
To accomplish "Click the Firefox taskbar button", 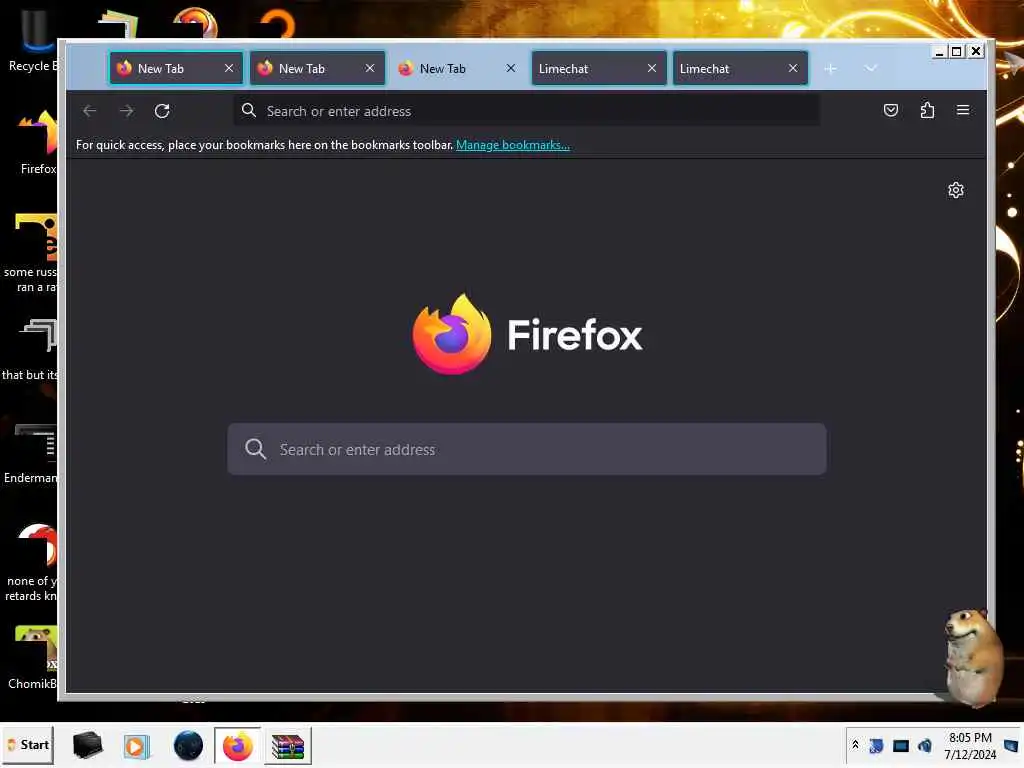I will (238, 746).
